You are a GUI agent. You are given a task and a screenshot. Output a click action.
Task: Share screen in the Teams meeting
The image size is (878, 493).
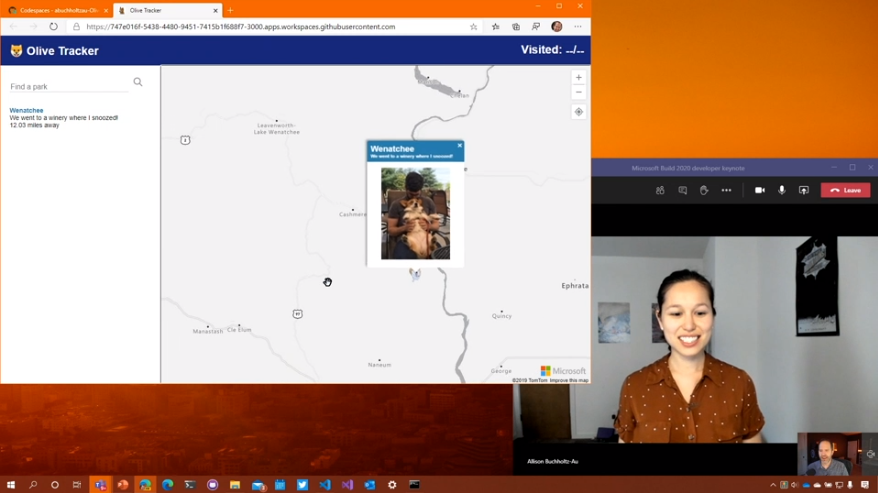pyautogui.click(x=804, y=190)
